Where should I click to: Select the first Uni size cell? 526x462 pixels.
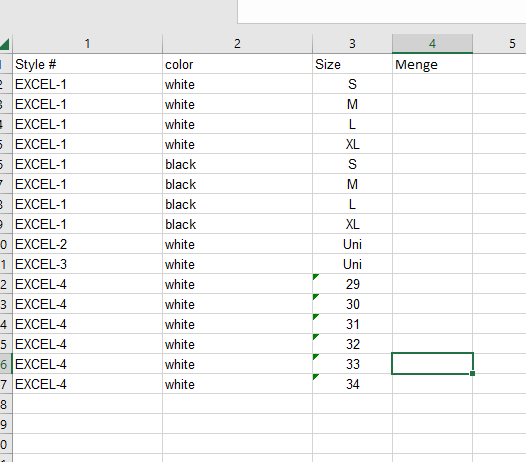click(352, 244)
